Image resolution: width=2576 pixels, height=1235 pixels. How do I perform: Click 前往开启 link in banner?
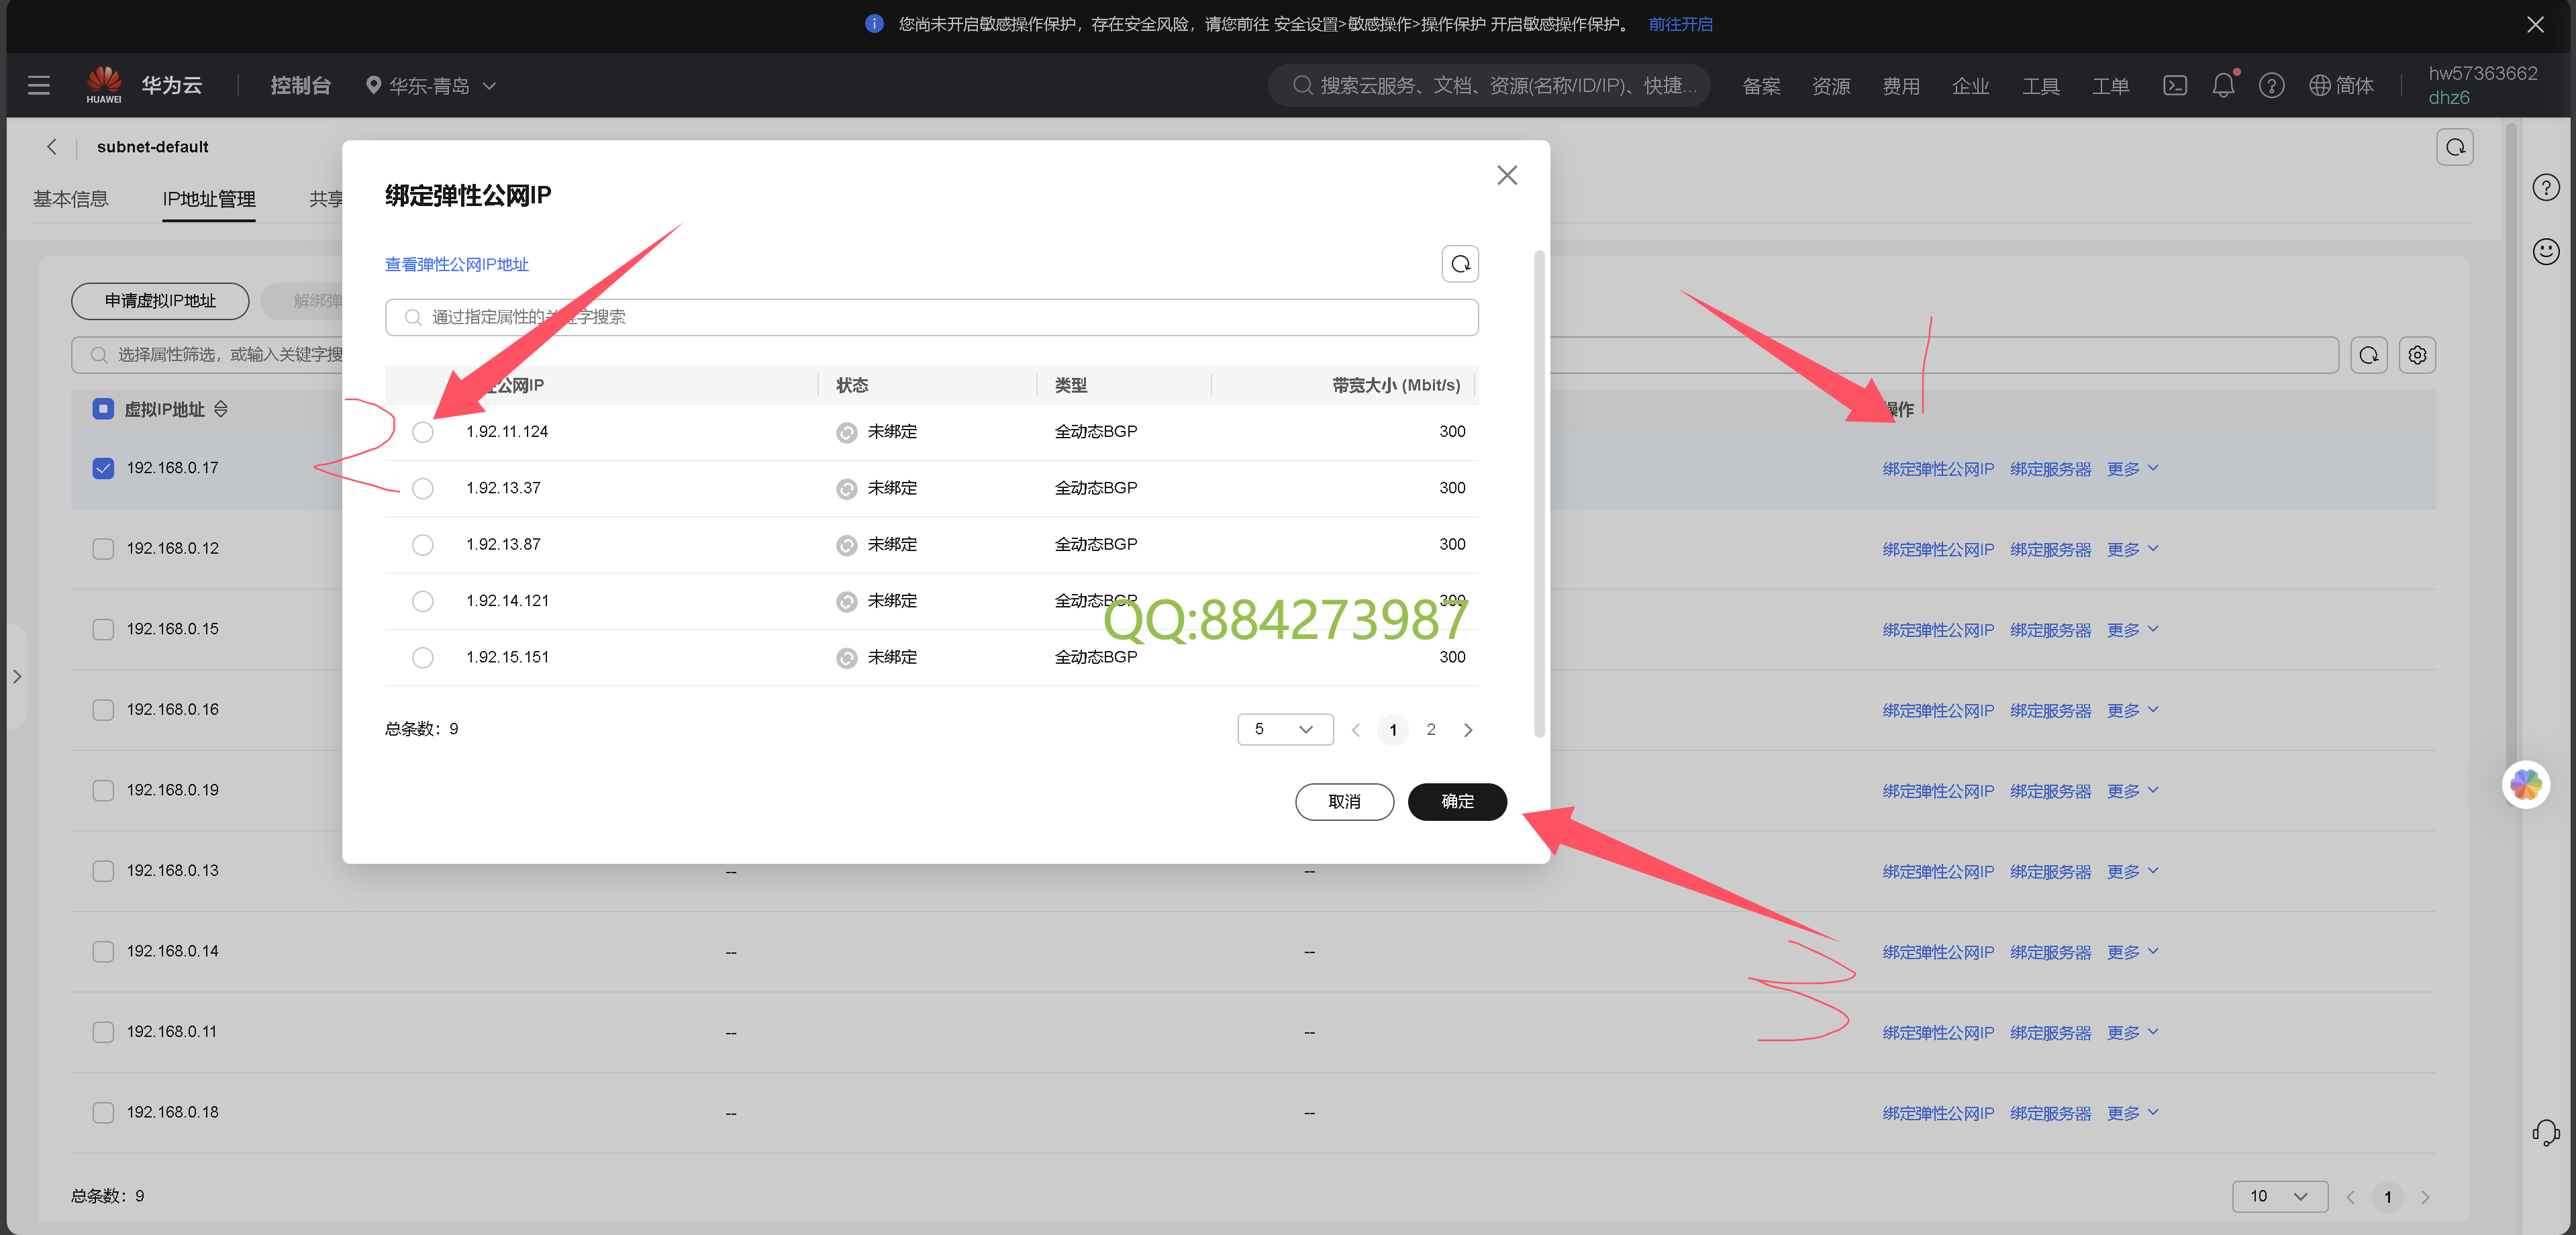tap(1680, 24)
